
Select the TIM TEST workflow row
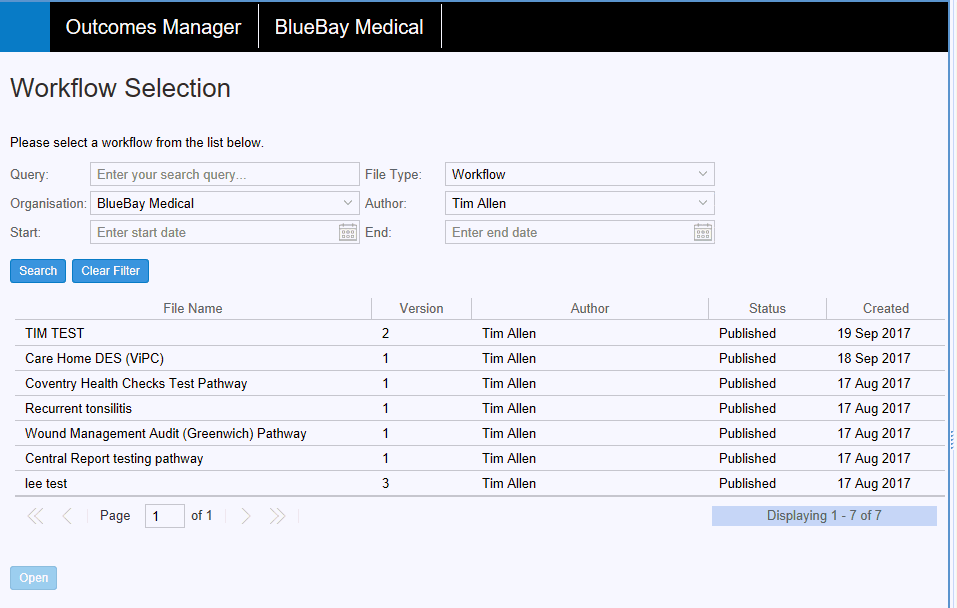55,333
